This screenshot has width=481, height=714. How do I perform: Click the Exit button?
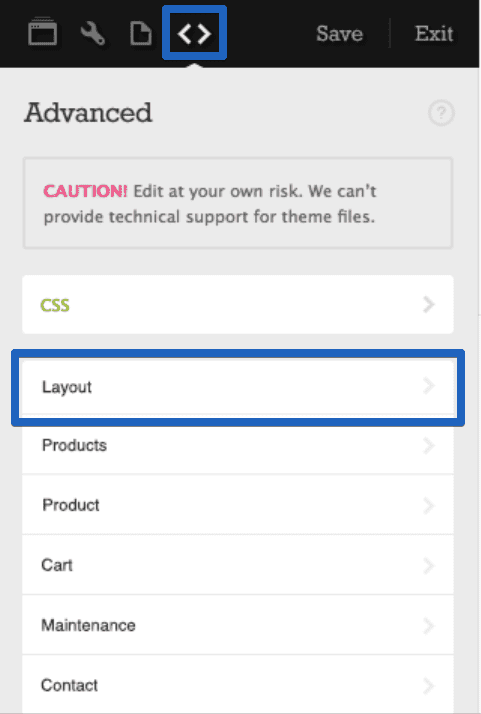coord(434,33)
